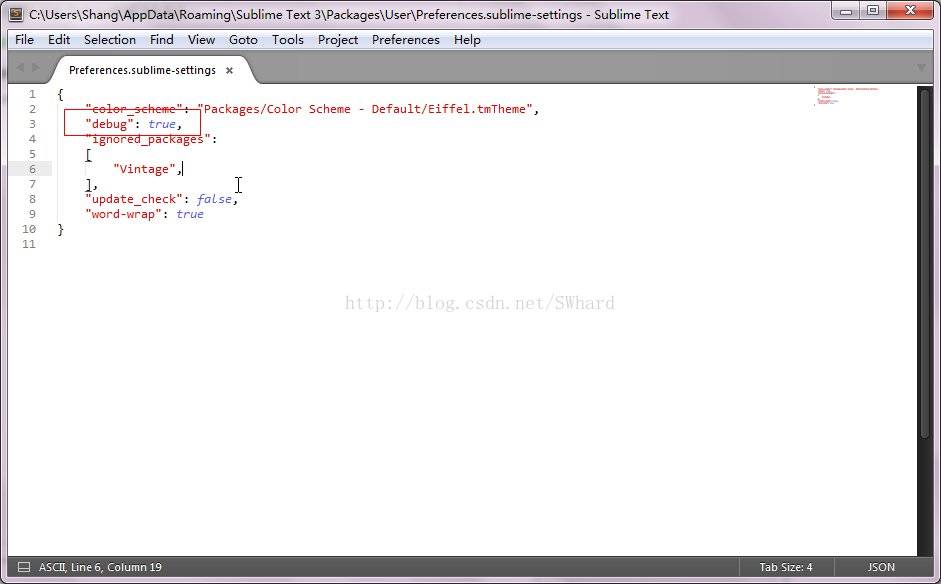
Task: Open the Tab Size: 4 selector
Action: 786,567
